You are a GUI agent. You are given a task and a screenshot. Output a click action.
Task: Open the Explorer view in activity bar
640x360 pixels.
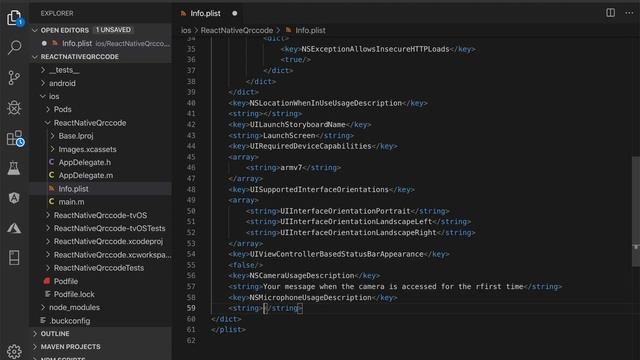[14, 18]
